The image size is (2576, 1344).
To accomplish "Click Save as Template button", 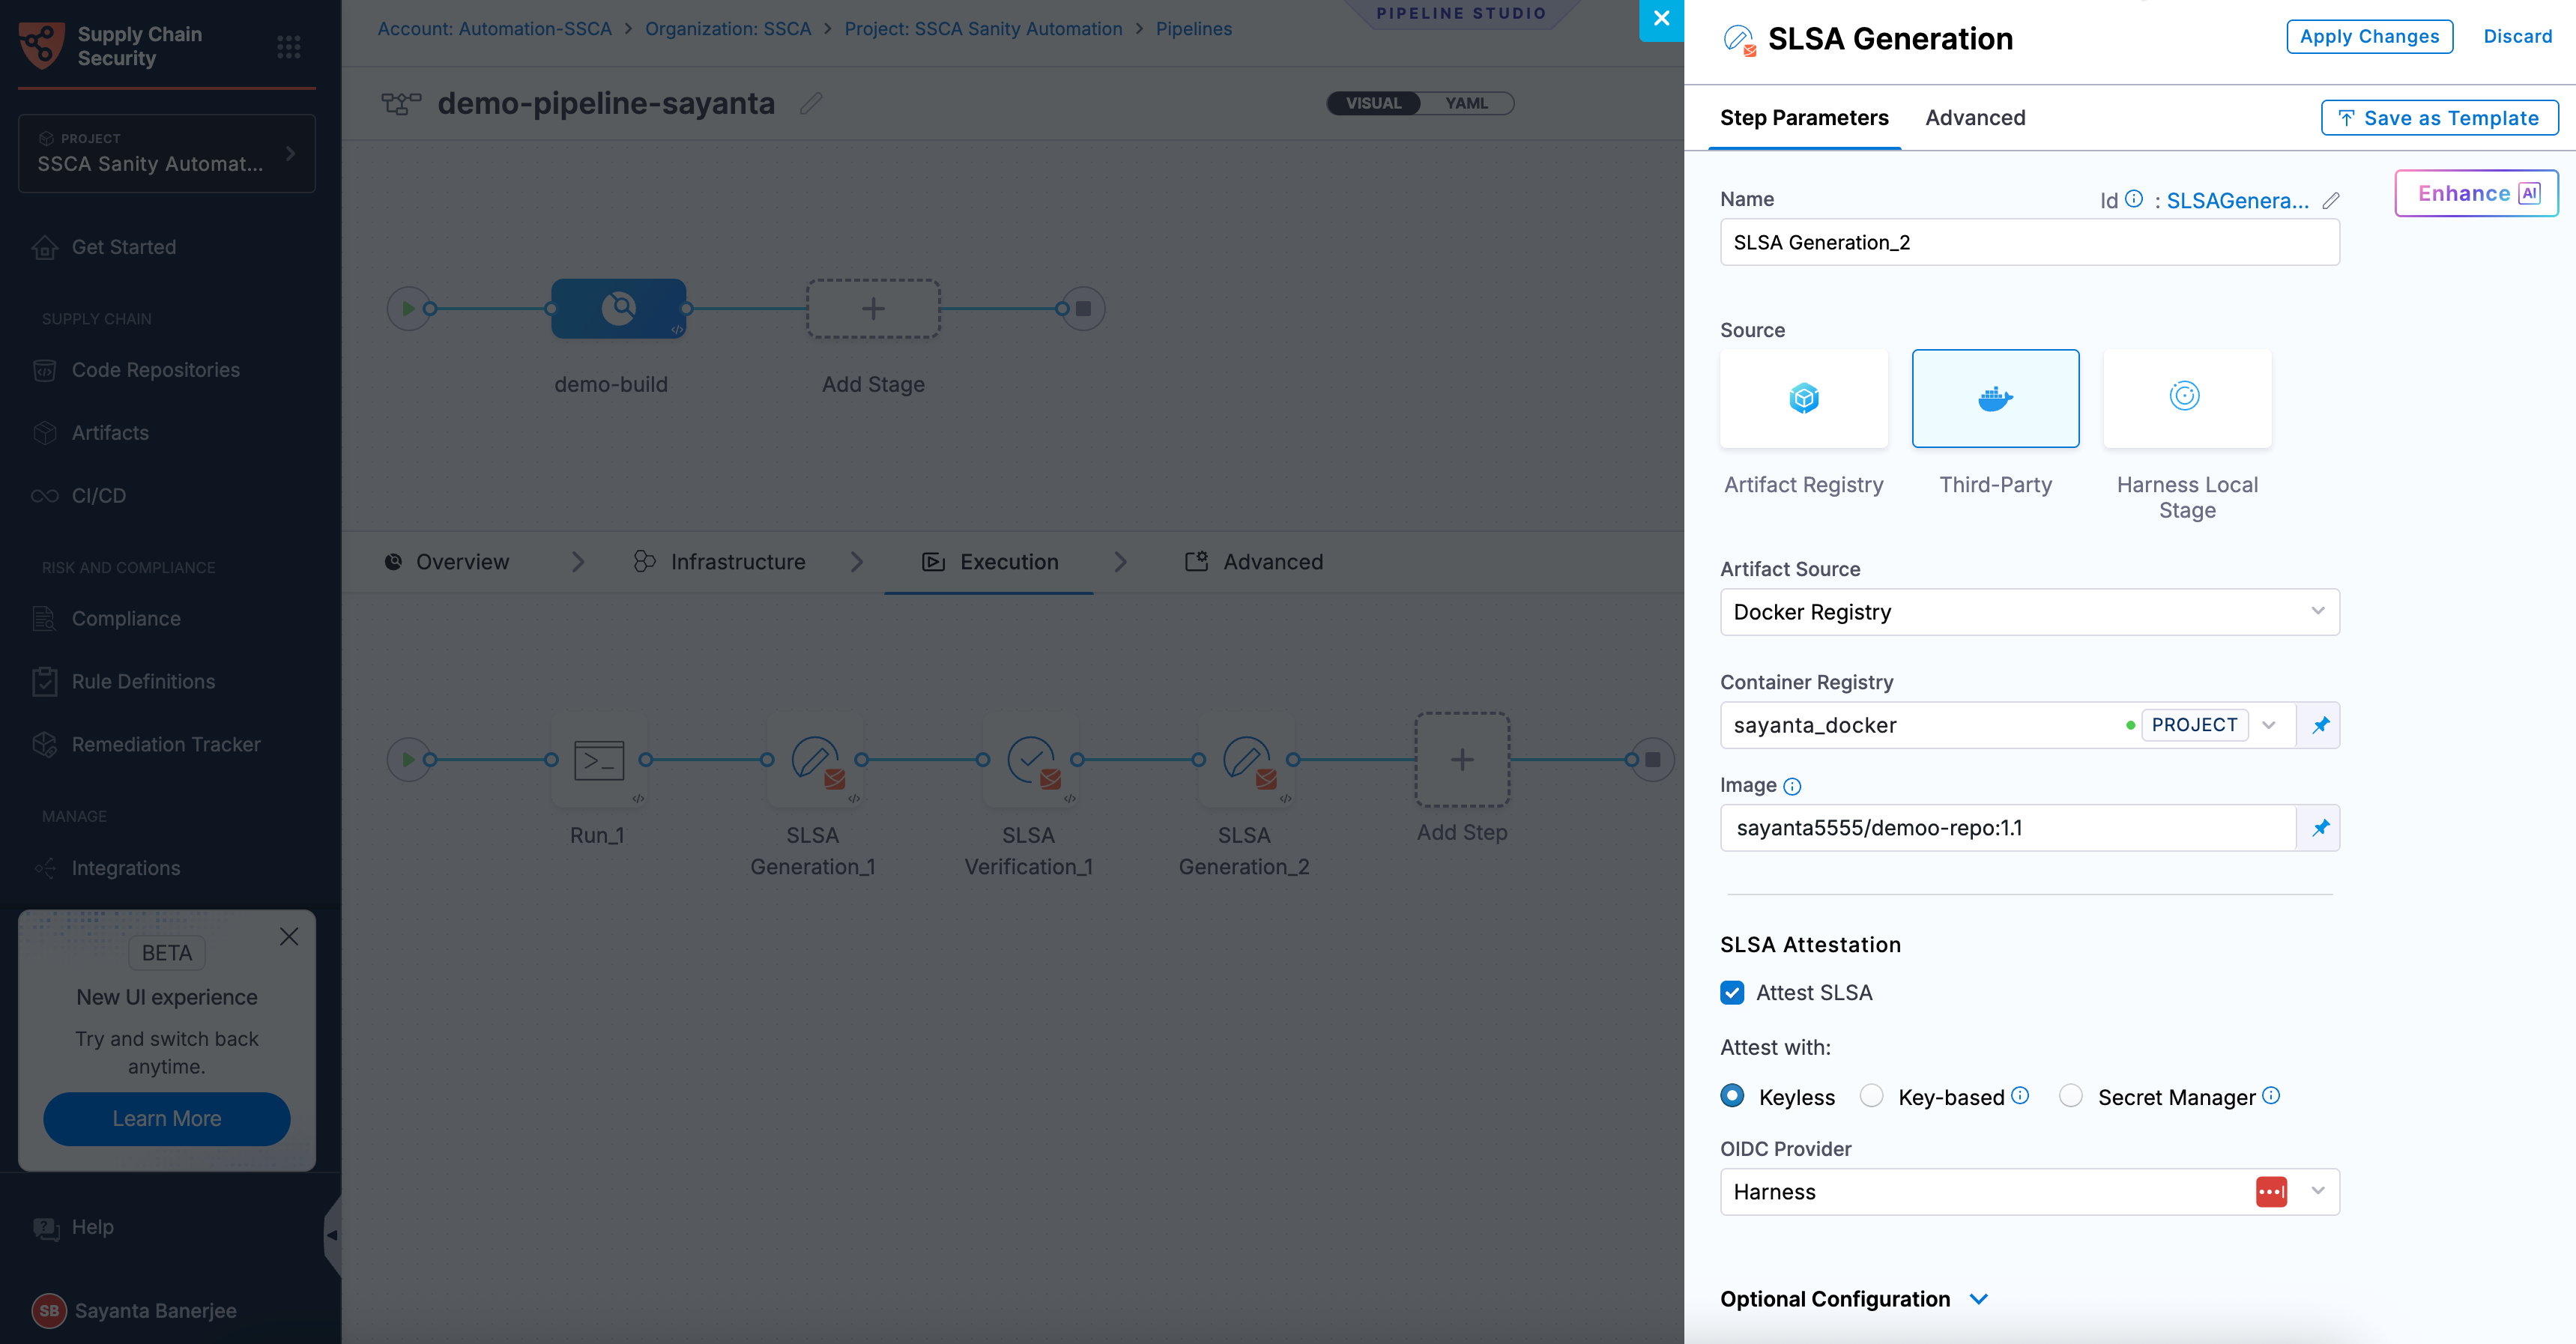I will (x=2439, y=118).
